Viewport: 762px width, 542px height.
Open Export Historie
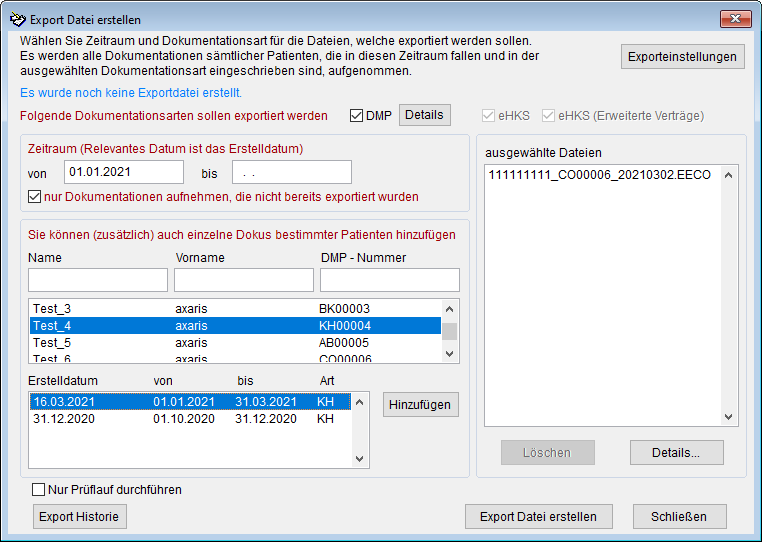pos(80,517)
